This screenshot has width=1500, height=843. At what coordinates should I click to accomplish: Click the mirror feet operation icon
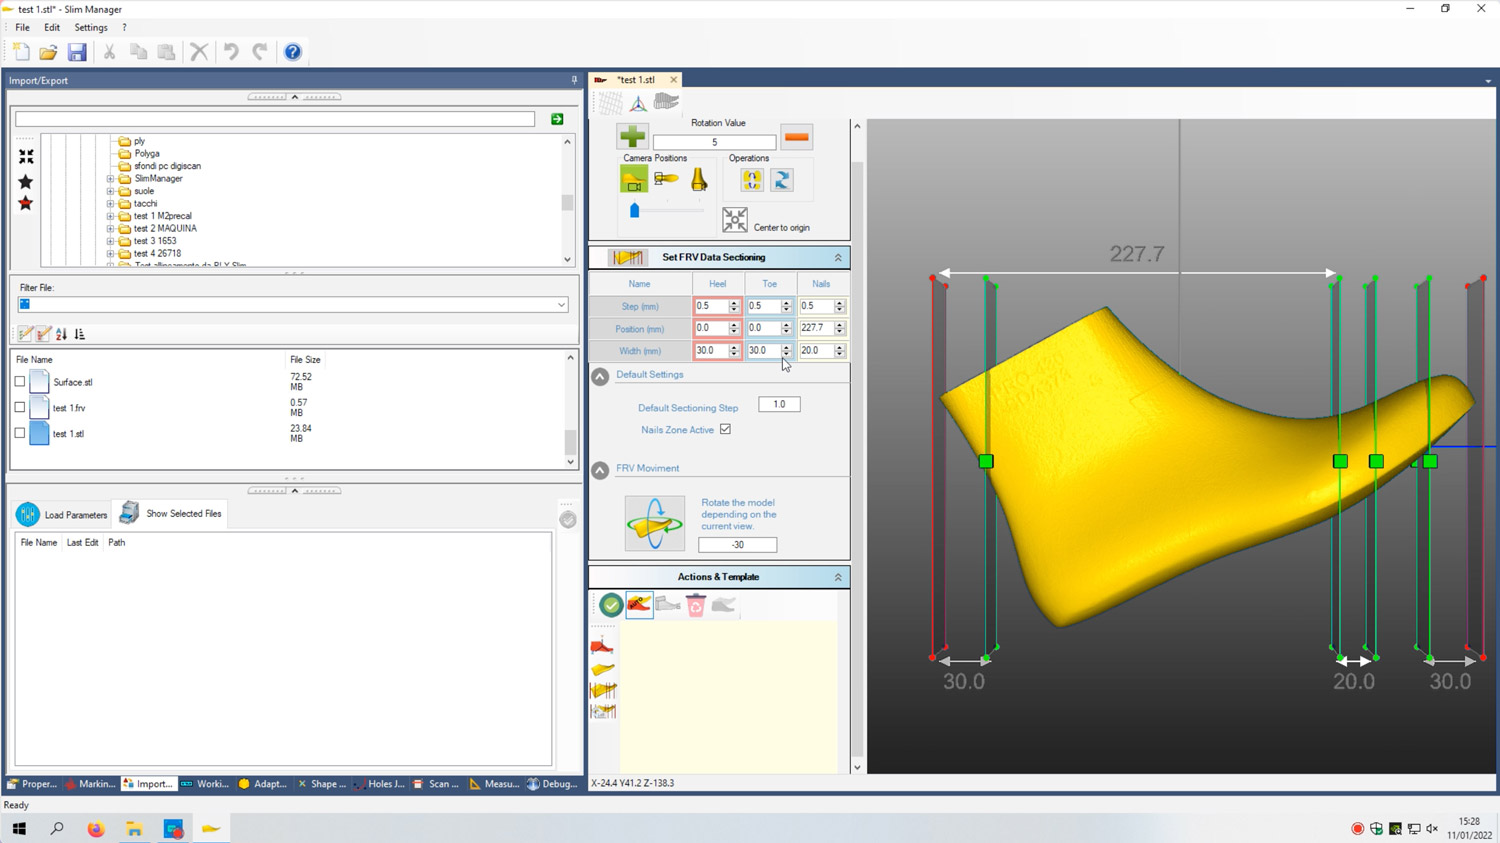(752, 180)
